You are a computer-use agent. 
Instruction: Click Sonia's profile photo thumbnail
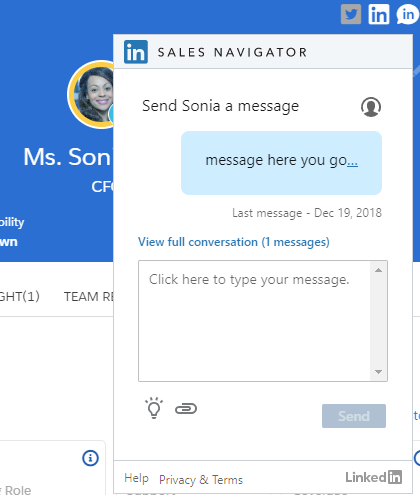point(91,94)
